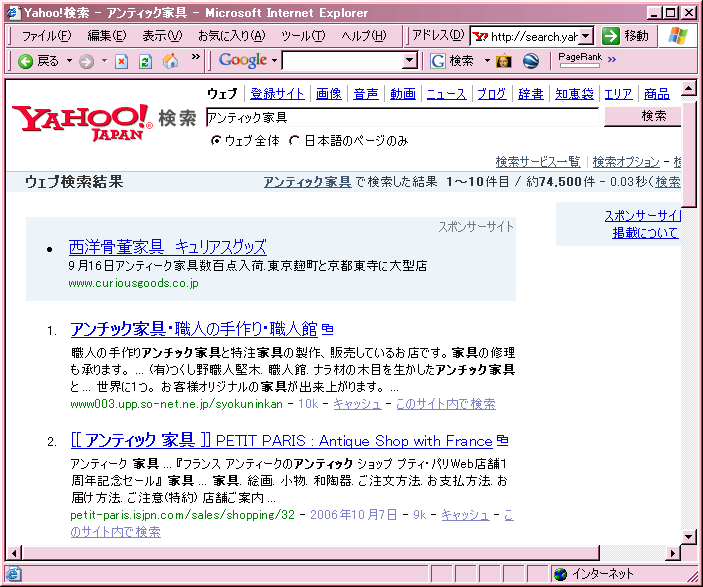Click the Yahoo favicon in the address bar

[480, 36]
